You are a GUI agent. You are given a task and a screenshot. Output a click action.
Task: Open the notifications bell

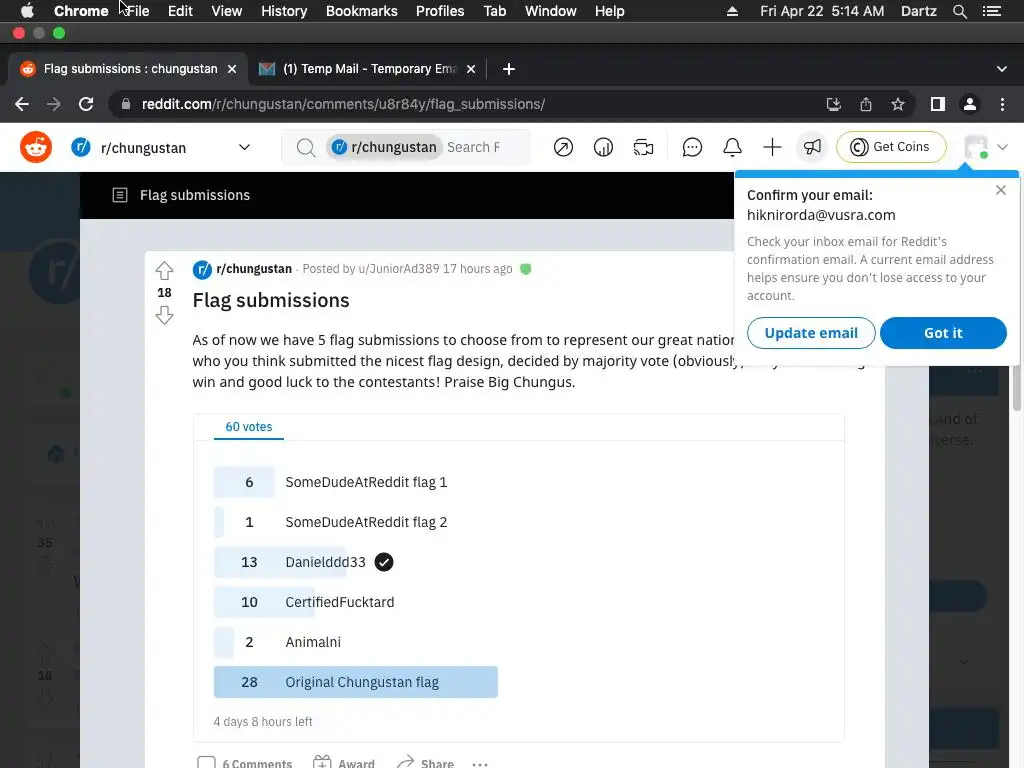tap(732, 148)
